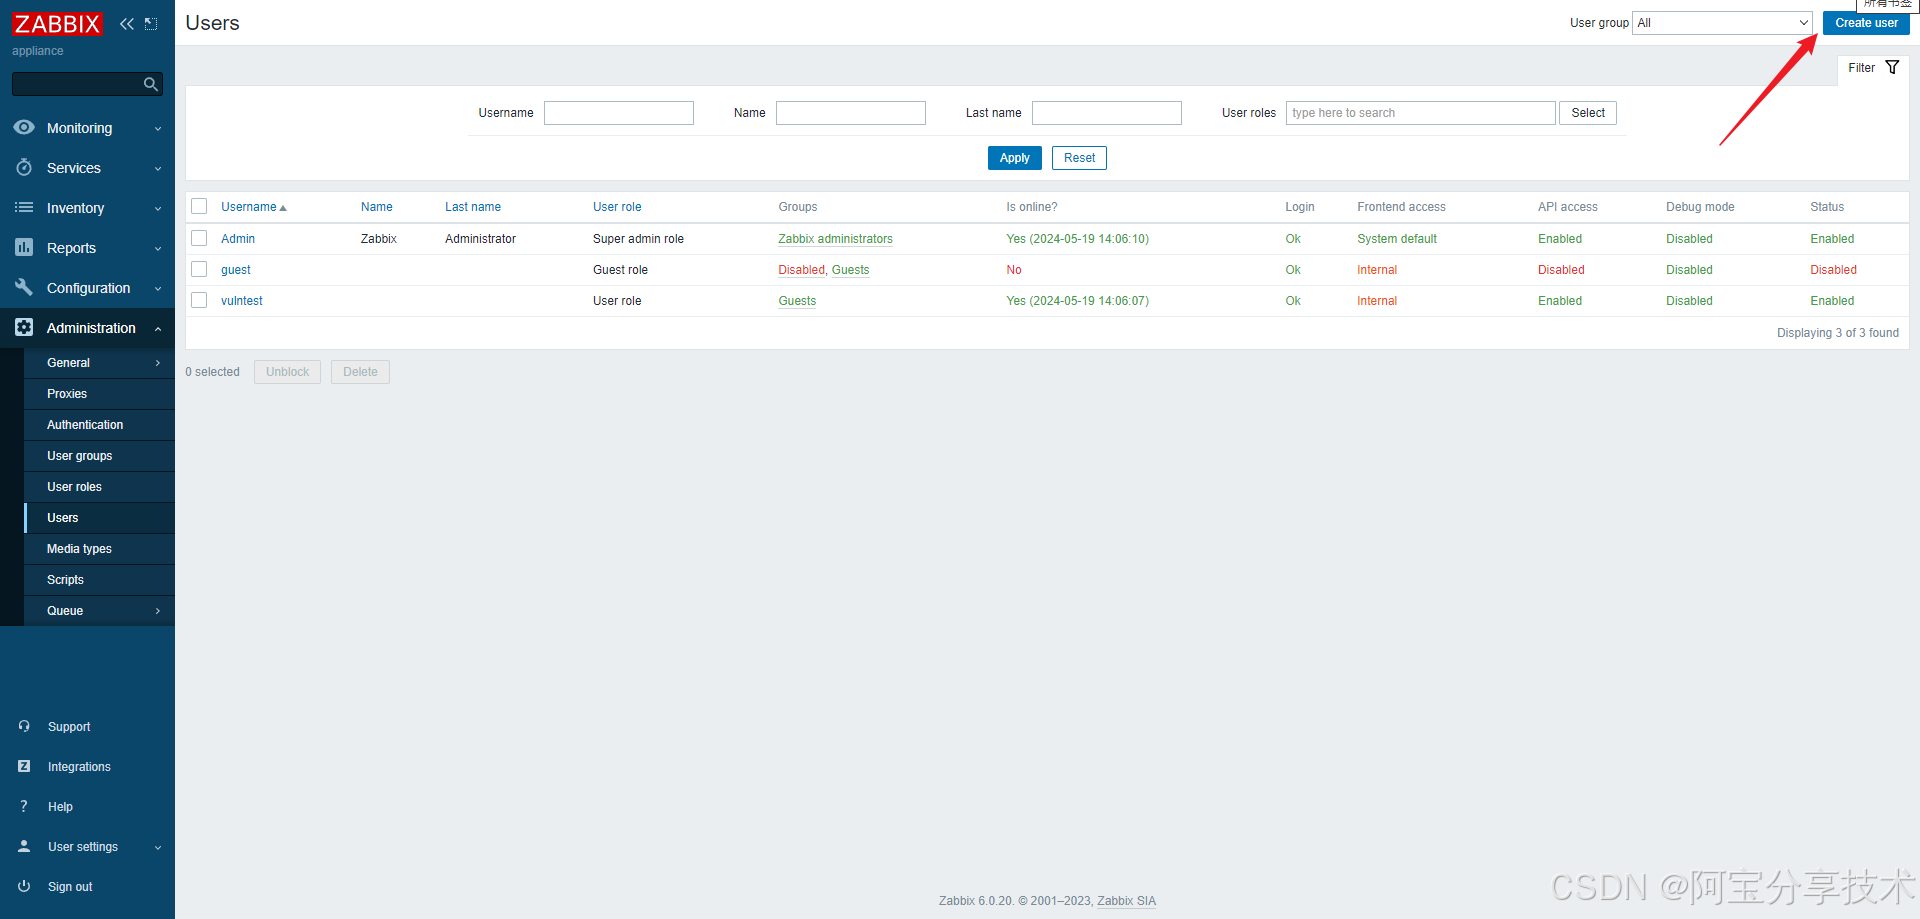The width and height of the screenshot is (1920, 919).
Task: Click the Configuration wrench icon
Action: pos(24,287)
